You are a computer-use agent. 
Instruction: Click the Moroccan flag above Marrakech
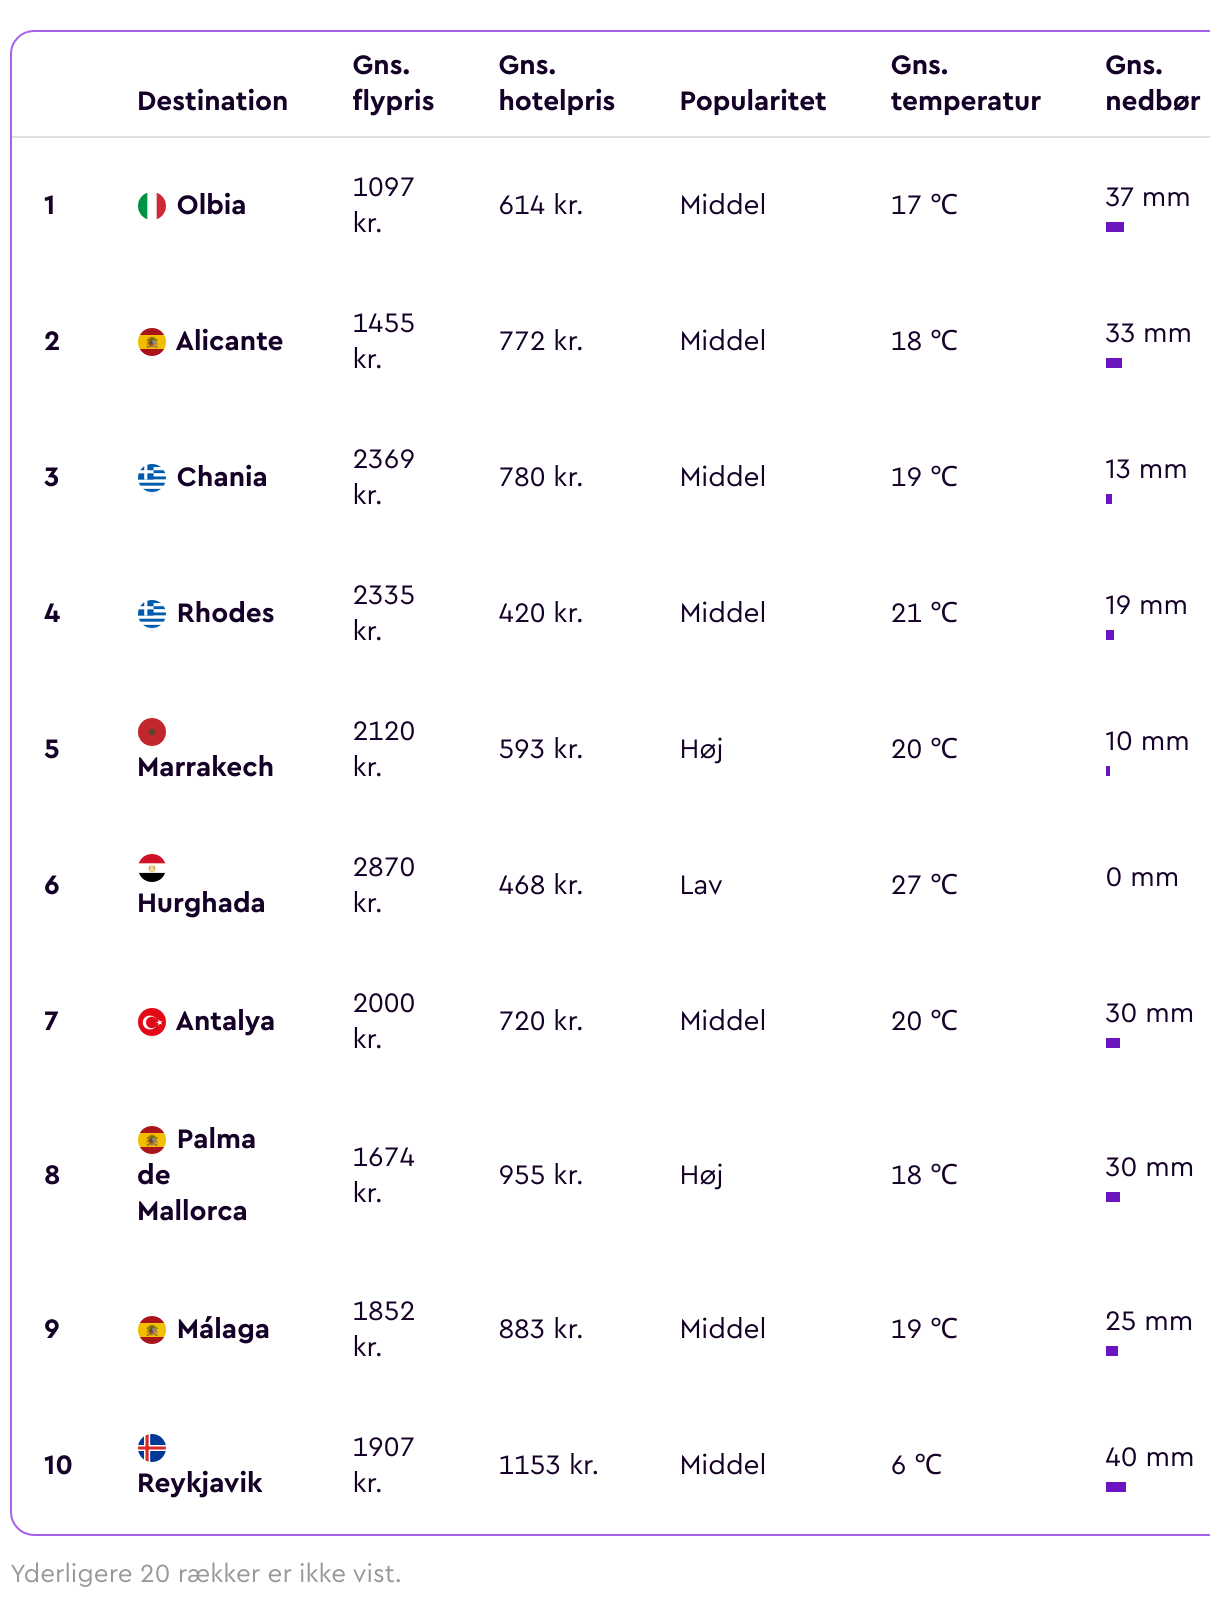coord(152,732)
